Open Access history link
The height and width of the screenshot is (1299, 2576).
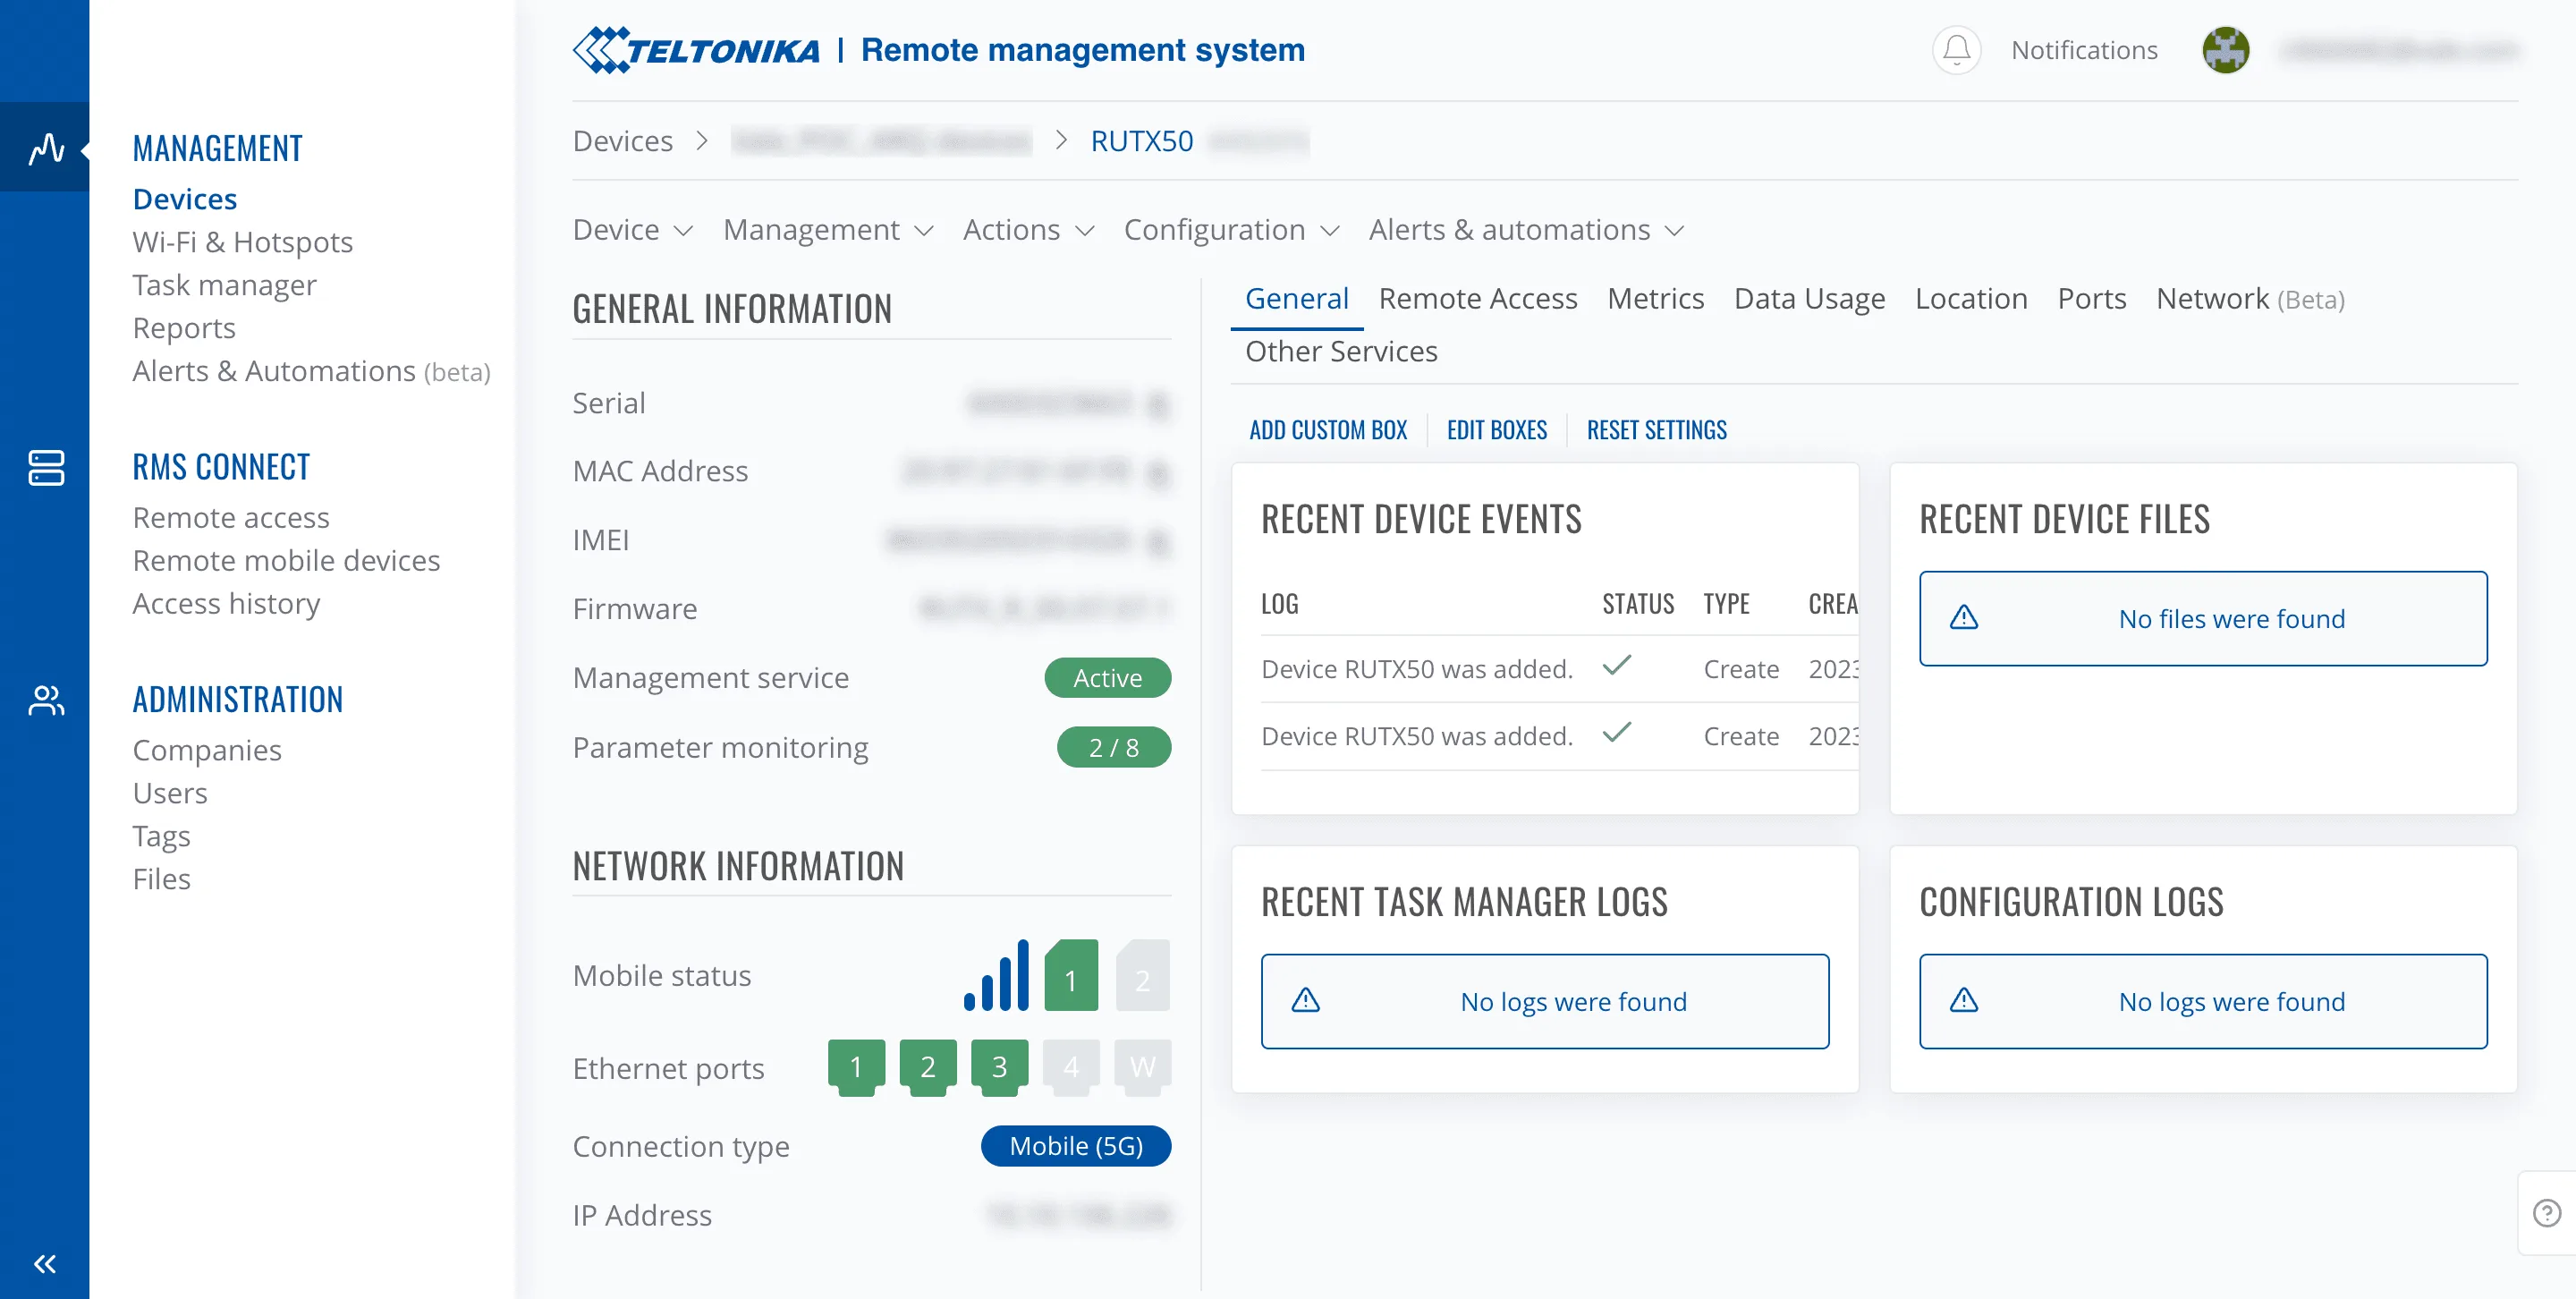click(227, 604)
